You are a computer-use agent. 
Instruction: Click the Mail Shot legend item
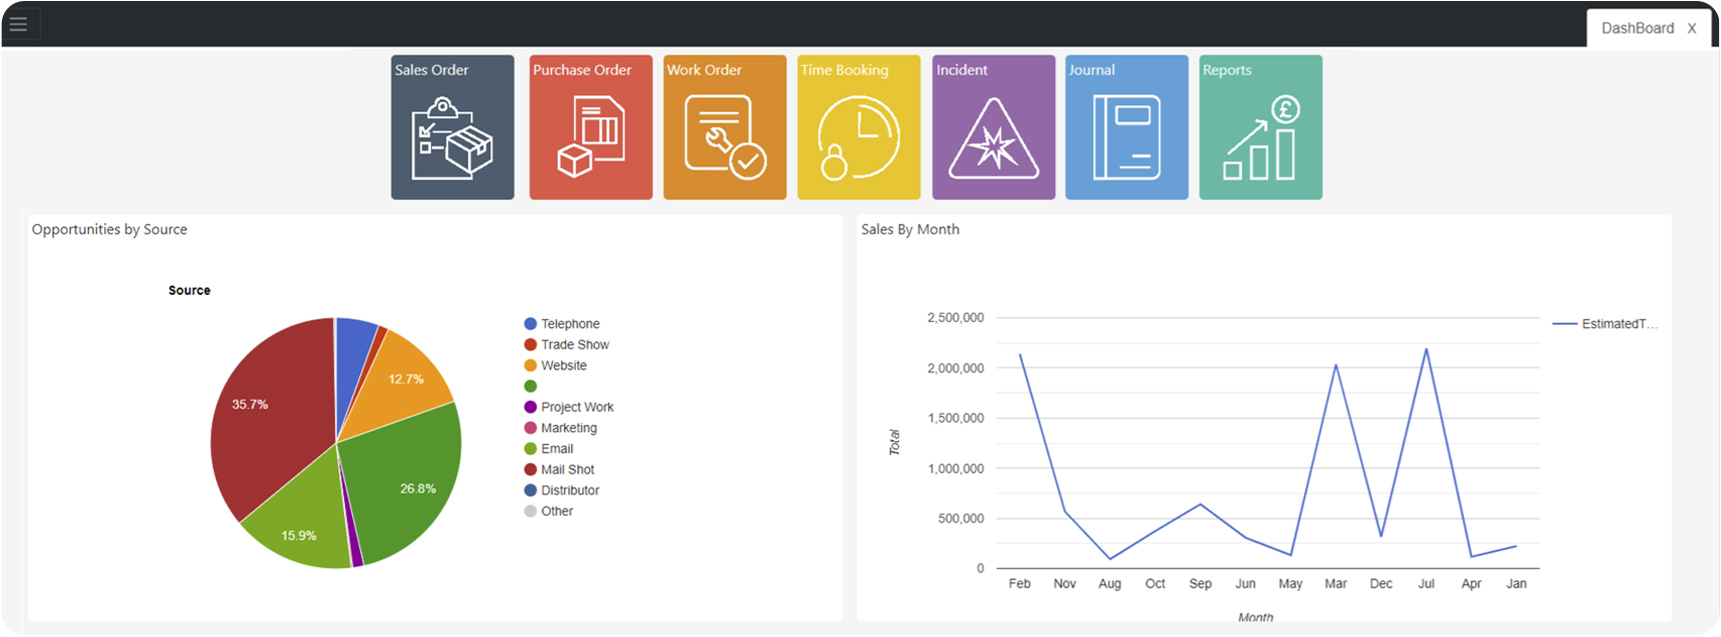tap(567, 470)
